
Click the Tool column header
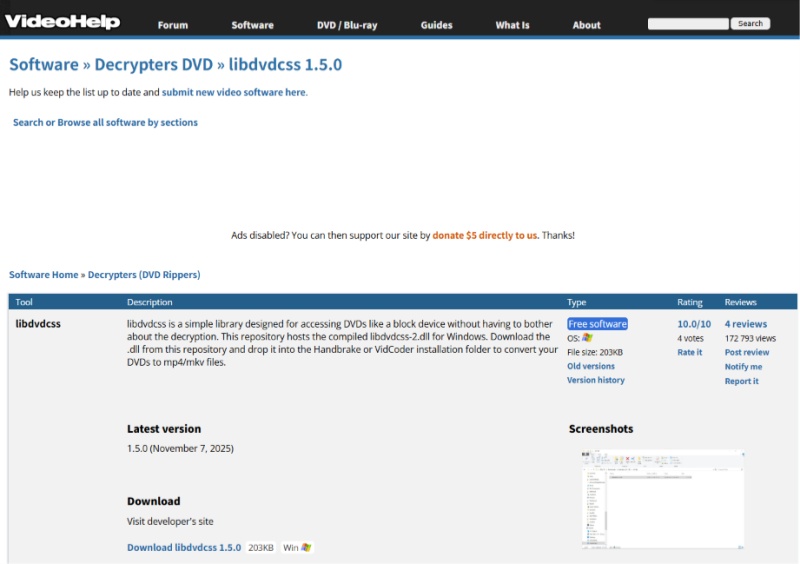(23, 302)
